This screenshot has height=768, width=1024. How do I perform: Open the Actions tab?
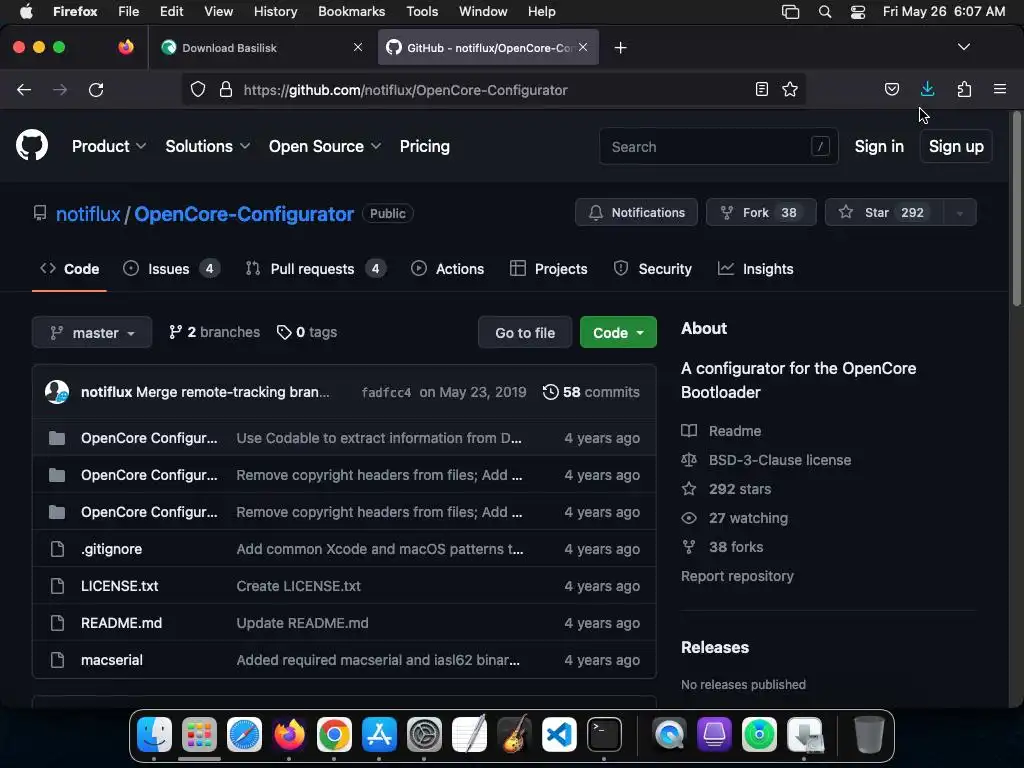(x=447, y=269)
